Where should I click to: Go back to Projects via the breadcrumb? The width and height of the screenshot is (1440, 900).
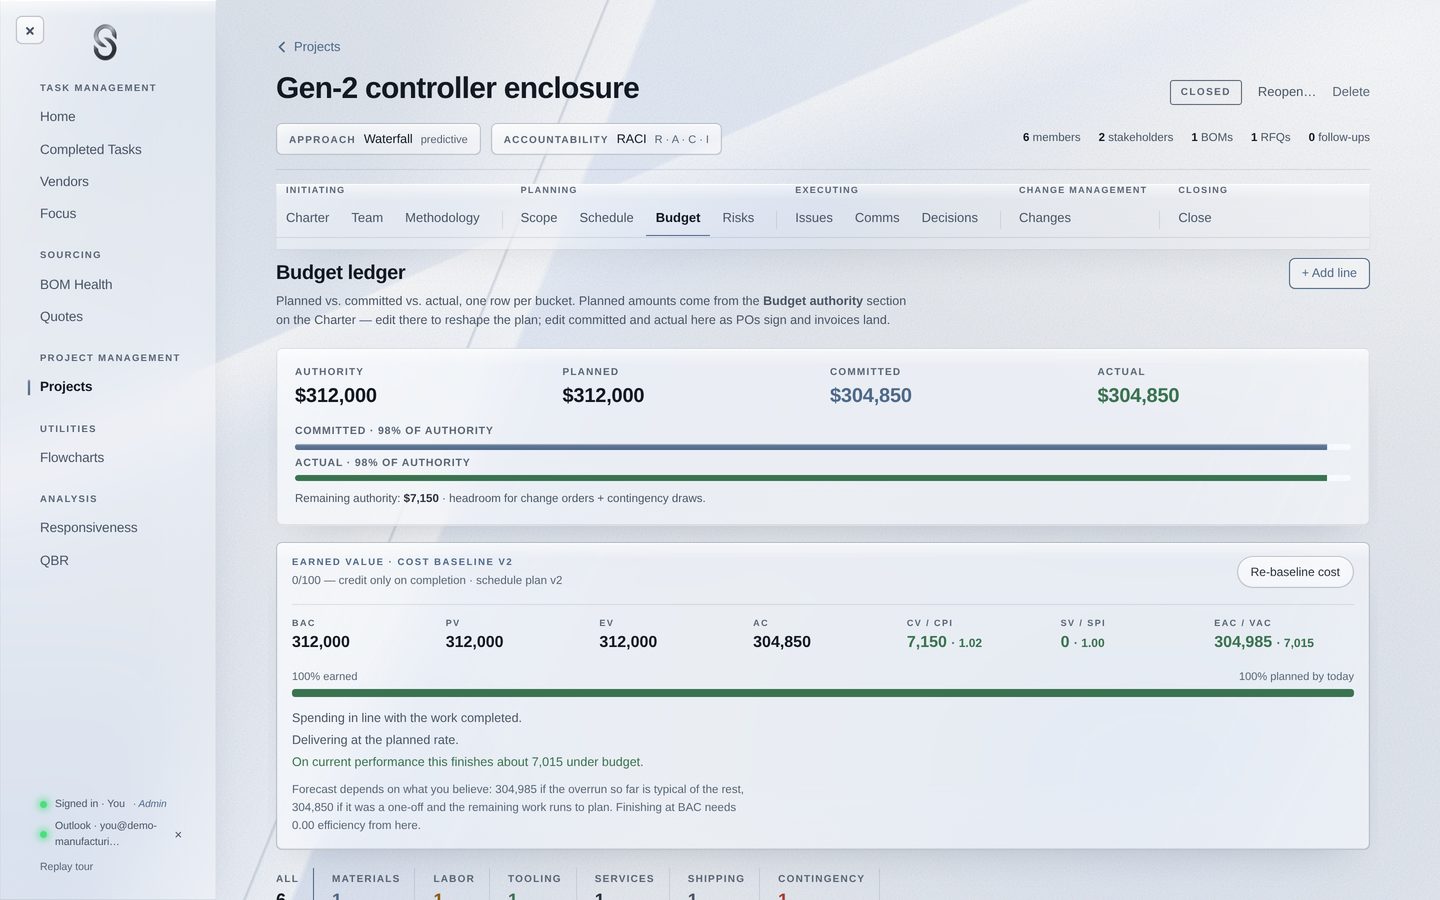(x=317, y=47)
